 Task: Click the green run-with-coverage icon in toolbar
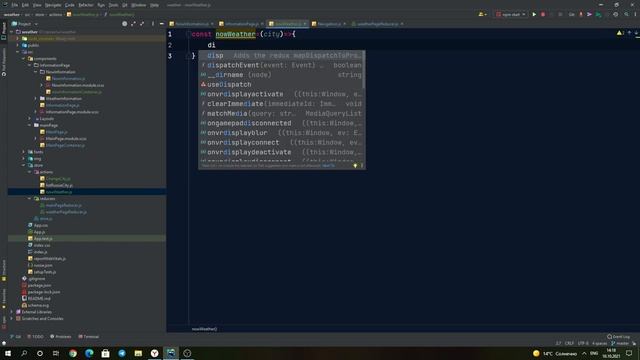598,14
